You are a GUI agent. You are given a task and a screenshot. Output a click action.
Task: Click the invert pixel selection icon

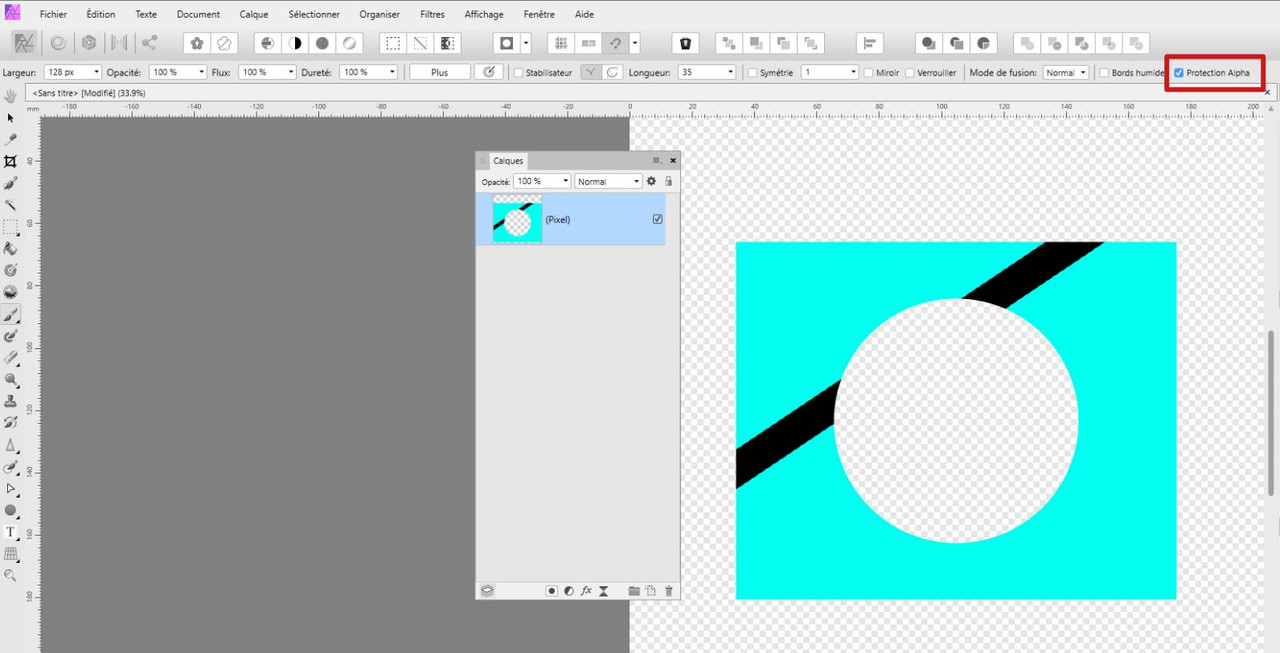(448, 43)
